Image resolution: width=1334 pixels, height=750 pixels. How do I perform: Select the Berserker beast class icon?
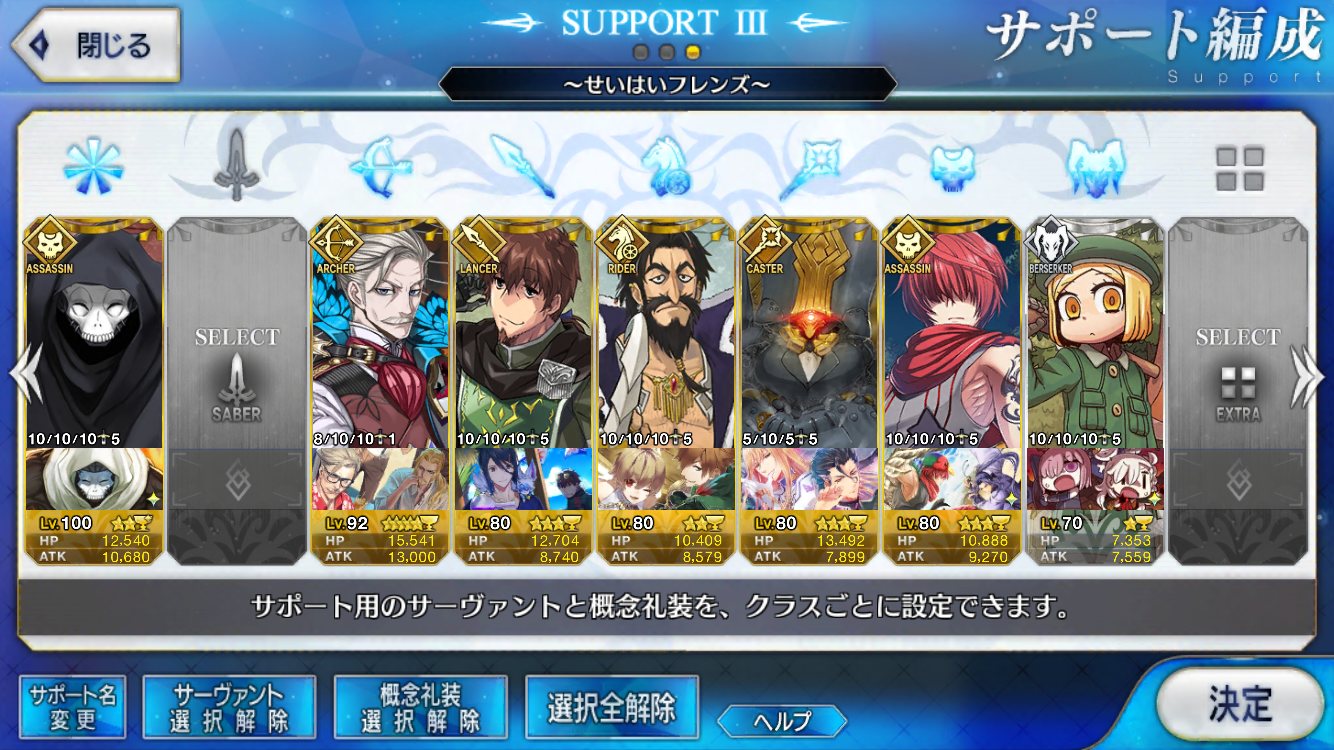click(1095, 166)
